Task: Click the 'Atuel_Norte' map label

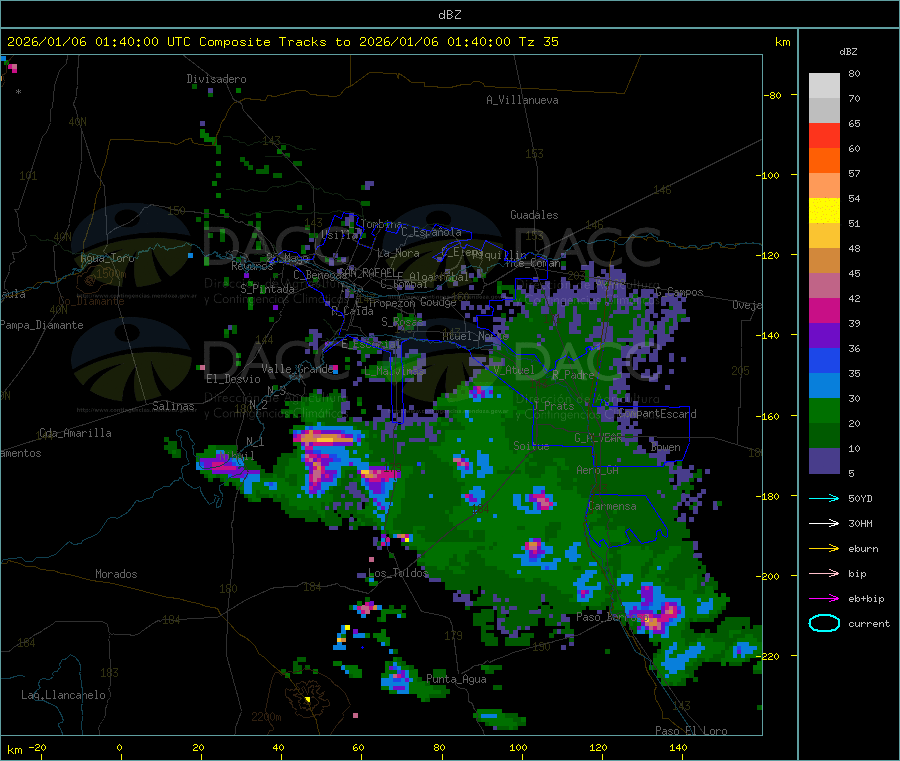Action: 475,336
